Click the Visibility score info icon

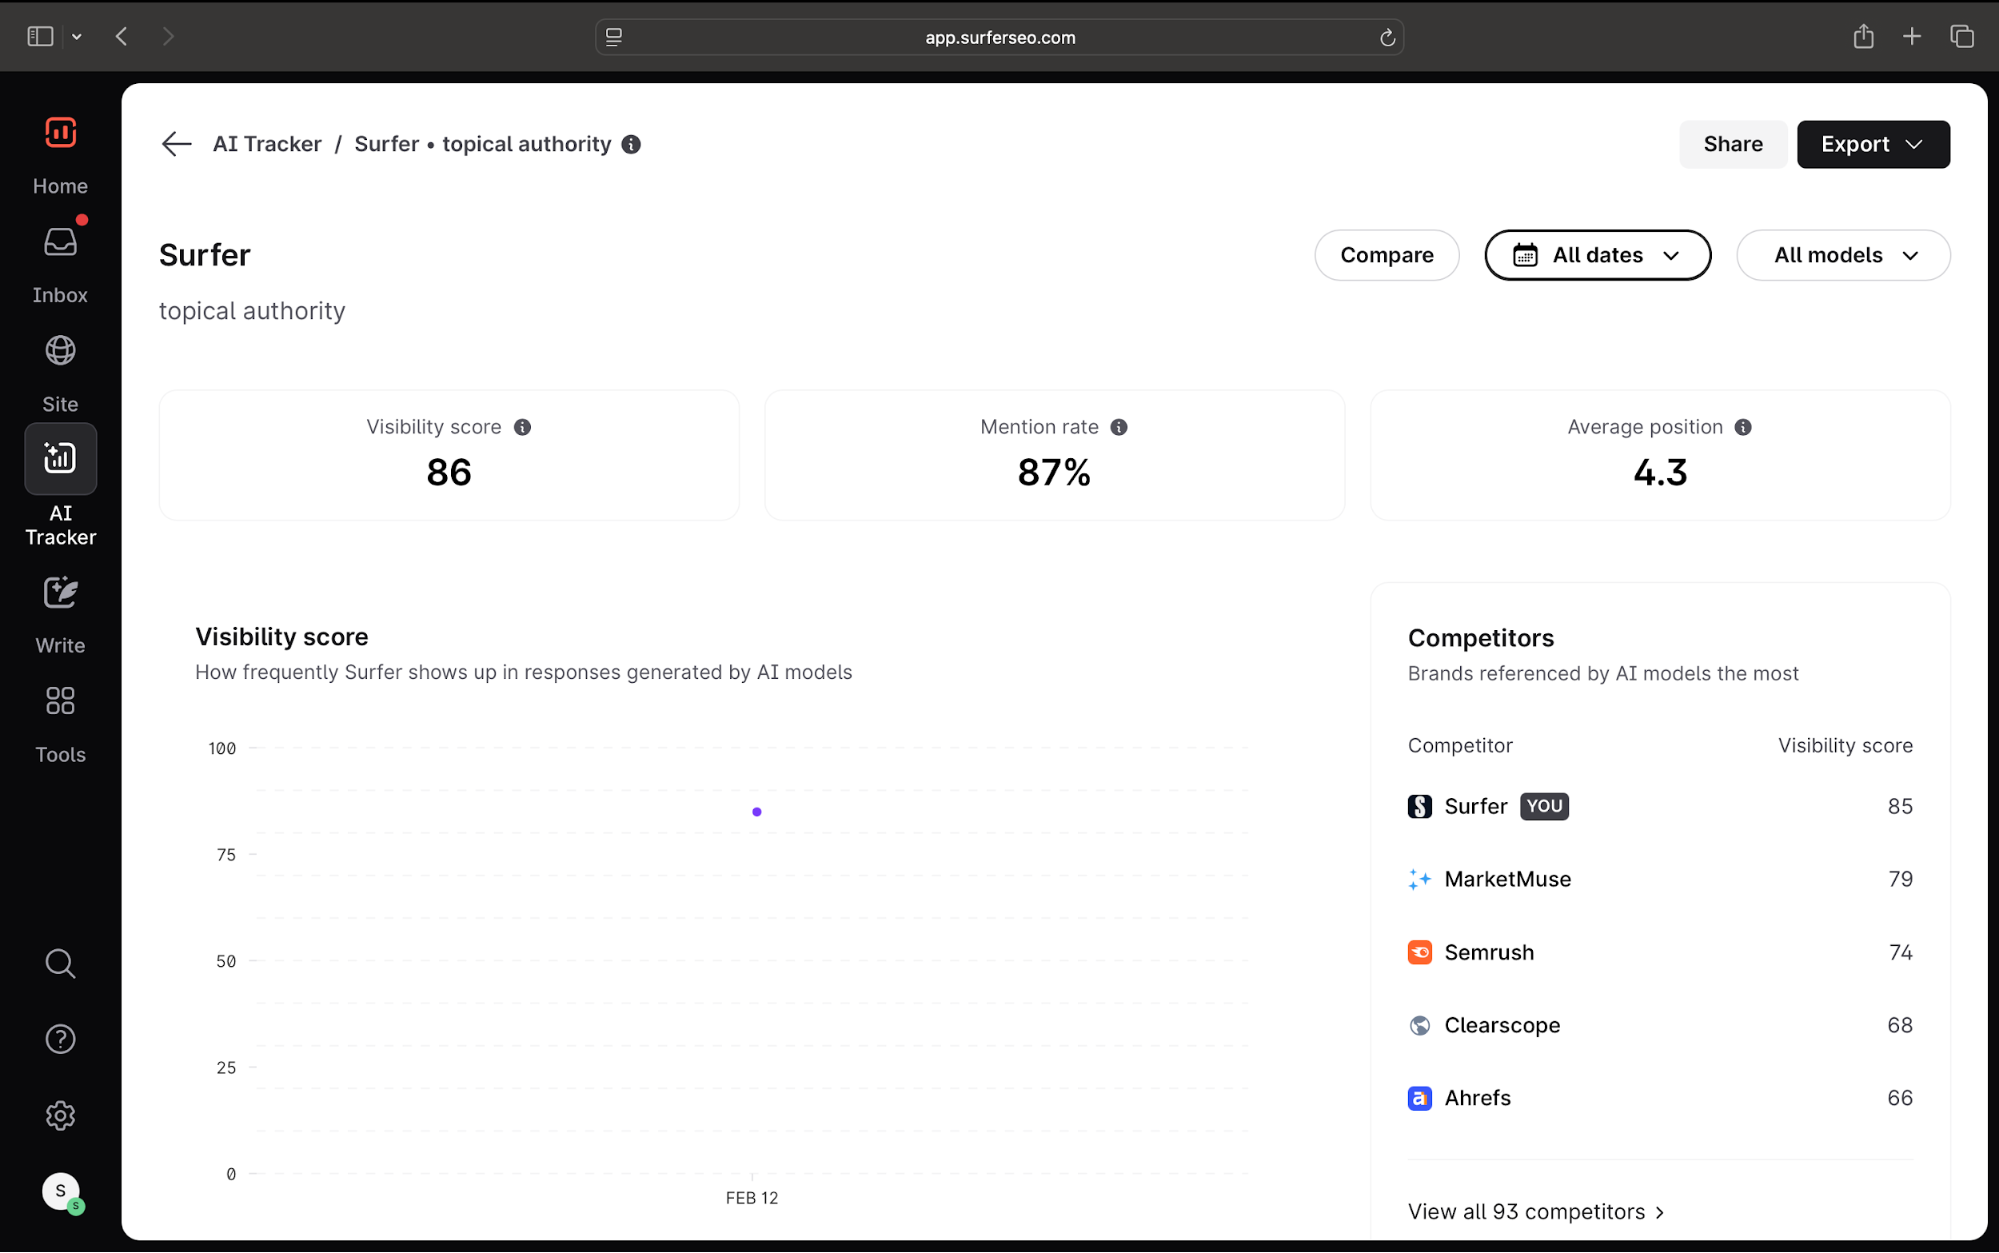click(522, 427)
